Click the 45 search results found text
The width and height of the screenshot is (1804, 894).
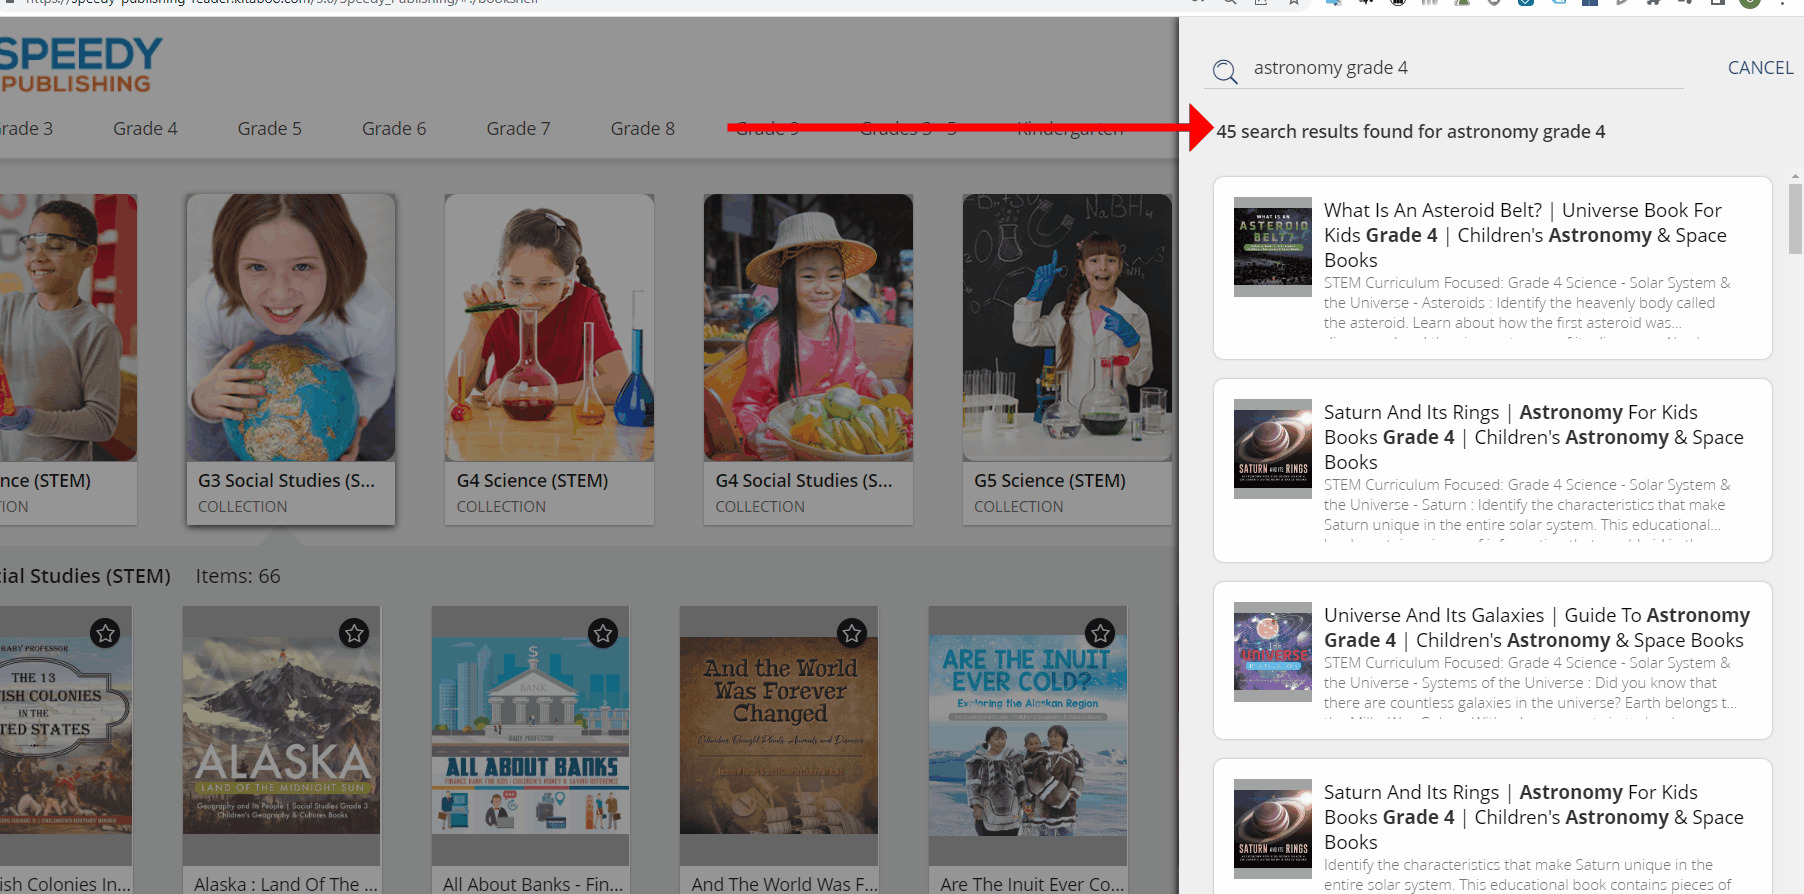point(1411,131)
